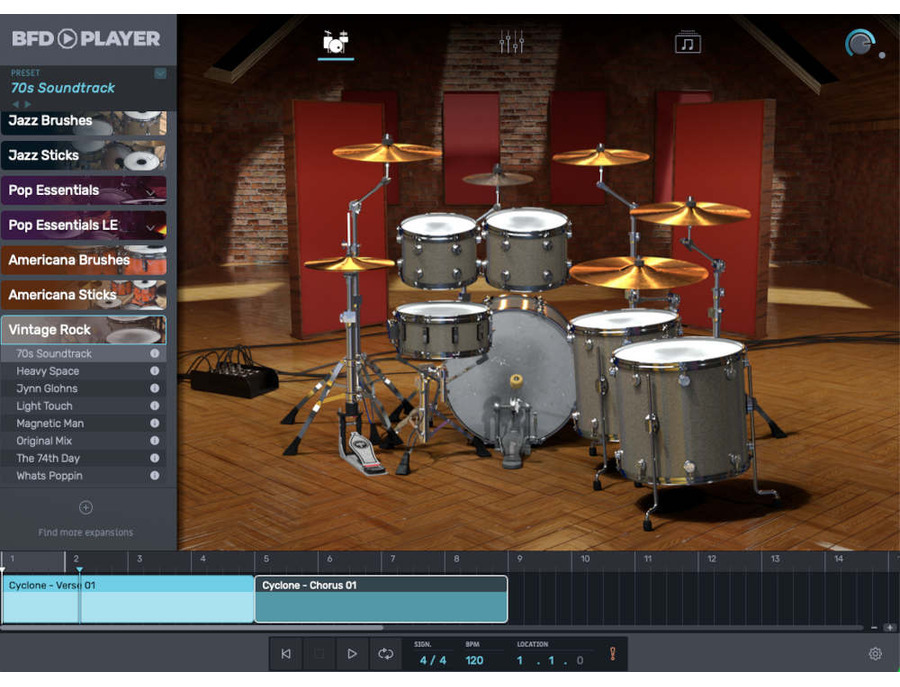Open the groove library music note tab
Image resolution: width=900 pixels, height=687 pixels.
click(687, 43)
